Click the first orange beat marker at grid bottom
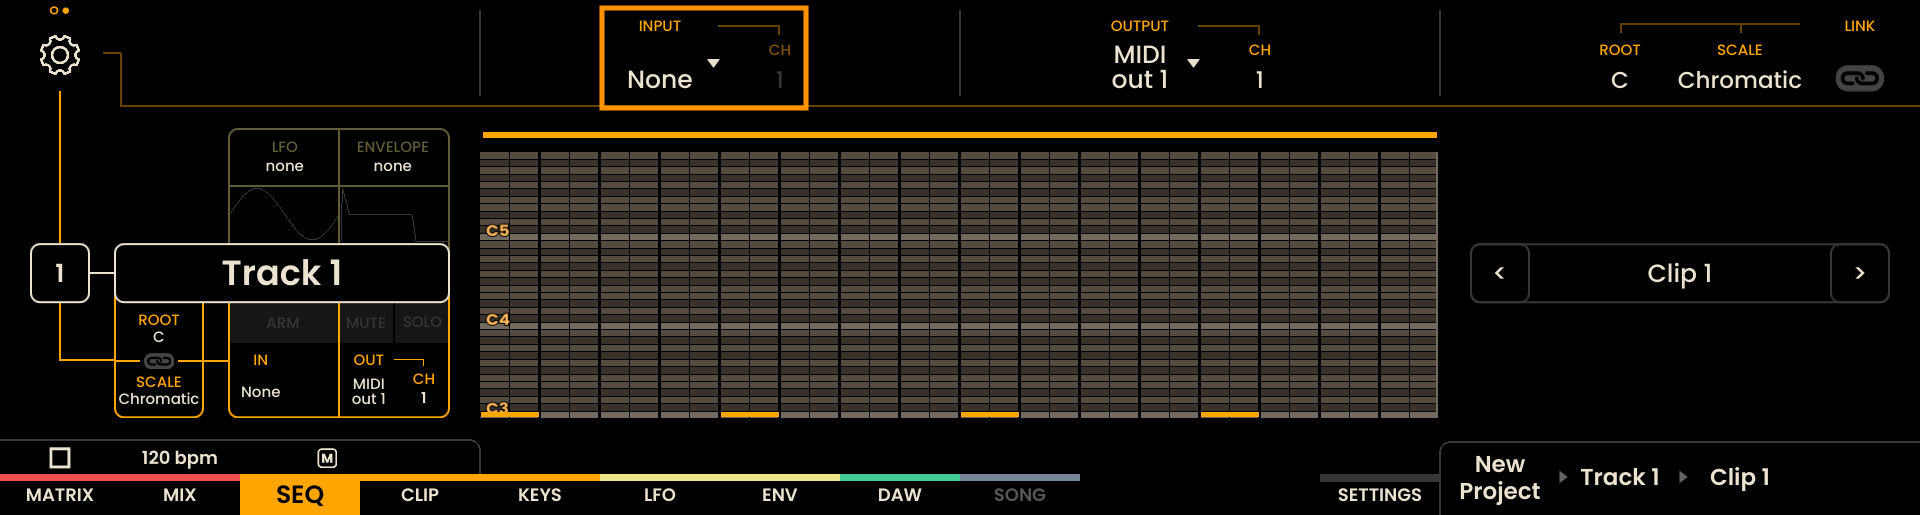The width and height of the screenshot is (1920, 515). tap(510, 414)
